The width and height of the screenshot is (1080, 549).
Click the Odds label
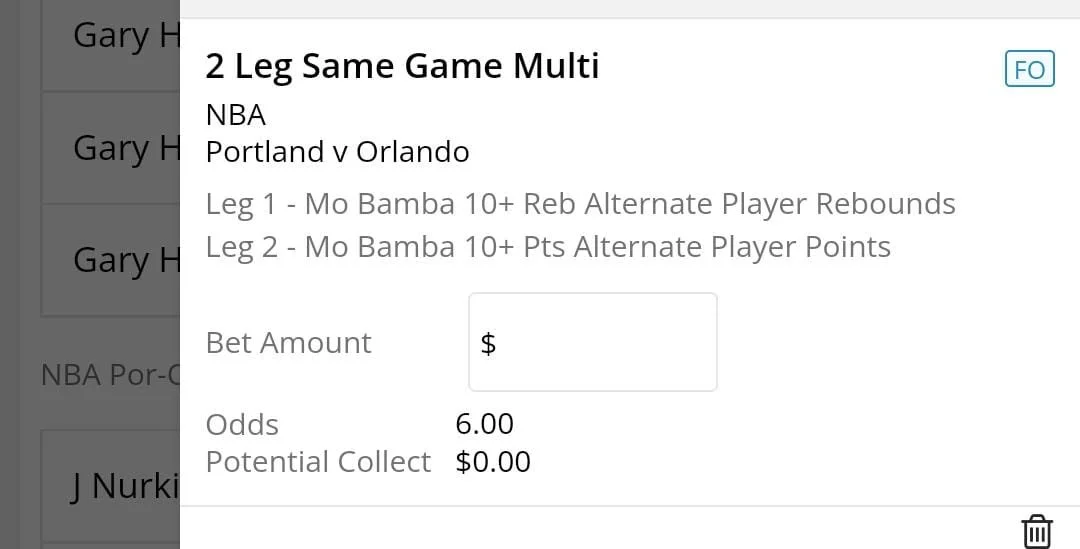pos(242,425)
